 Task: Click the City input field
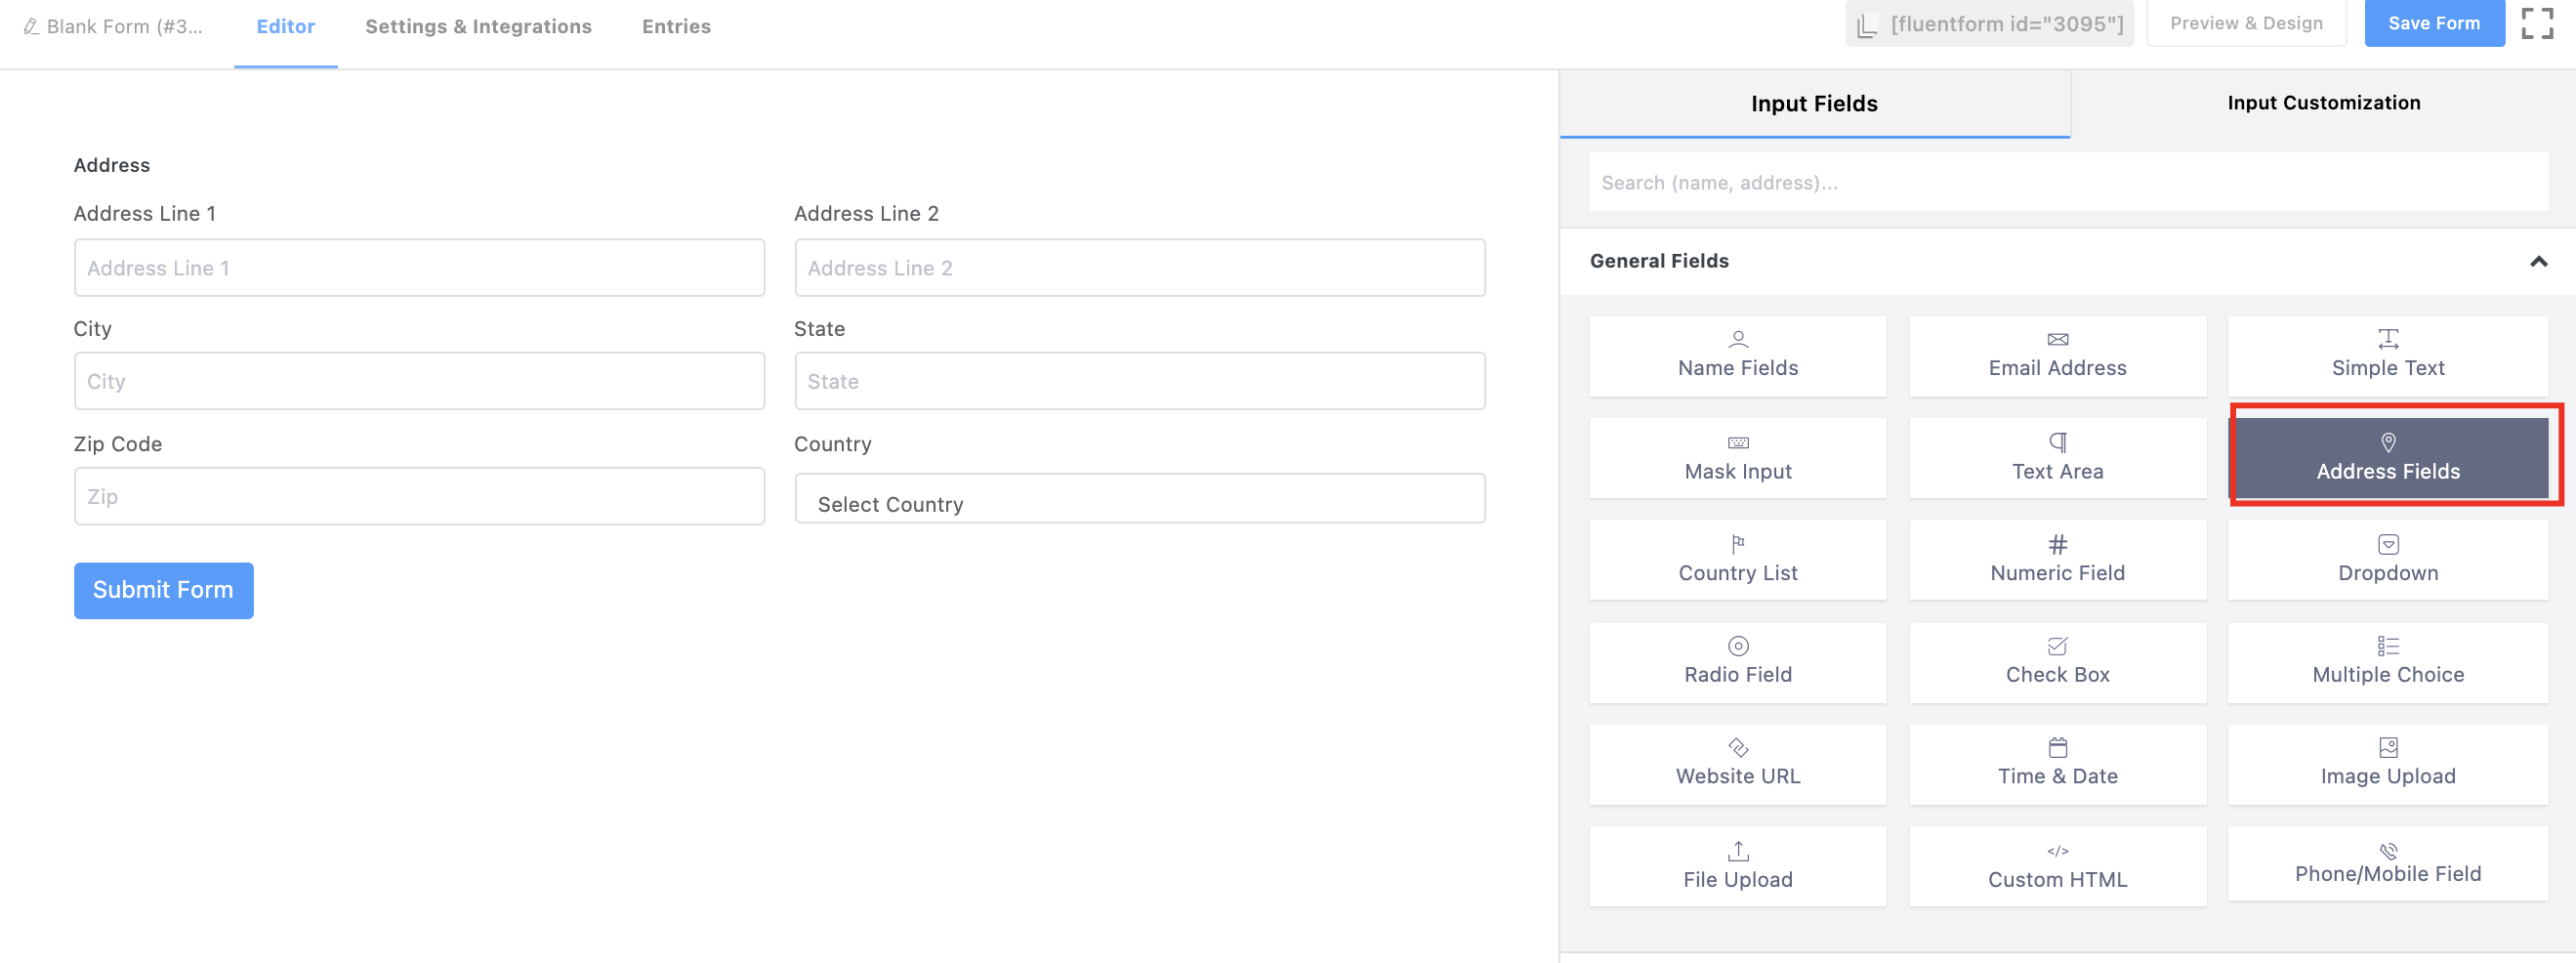coord(419,381)
